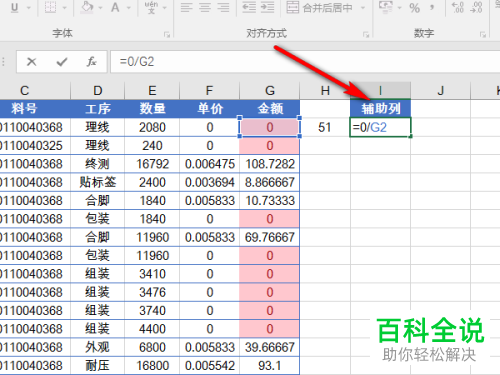Click the 贴标签 process cell

point(97,182)
